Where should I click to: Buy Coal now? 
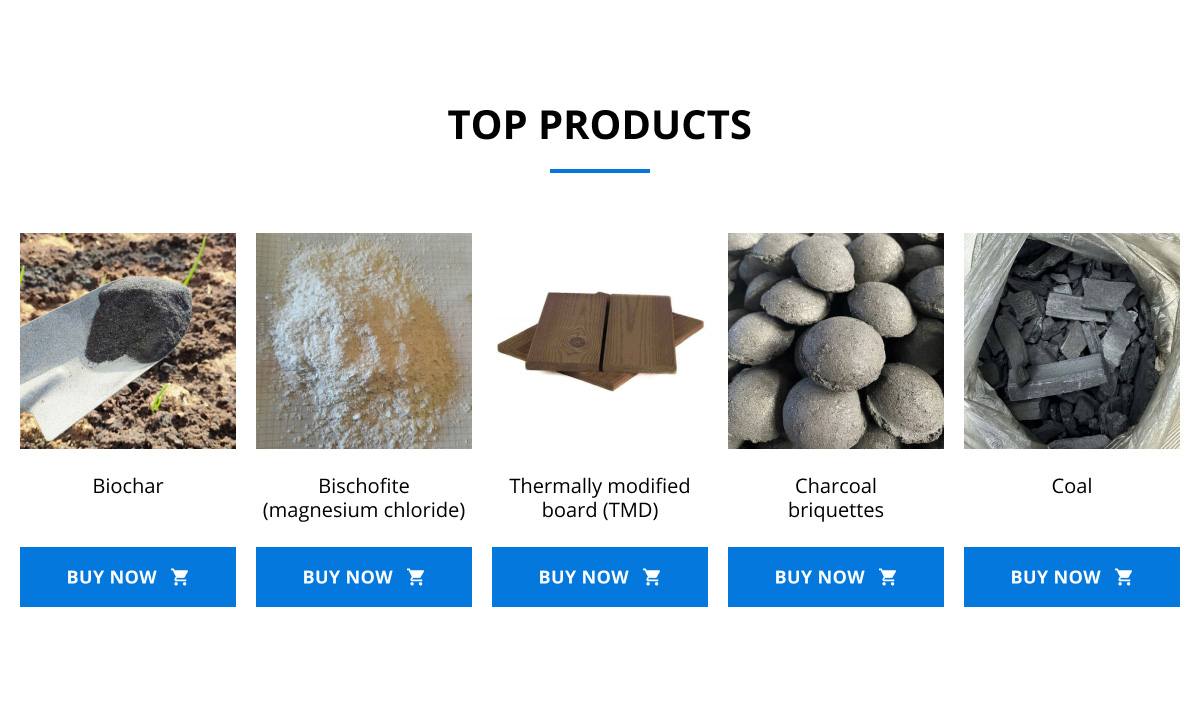(x=1072, y=577)
